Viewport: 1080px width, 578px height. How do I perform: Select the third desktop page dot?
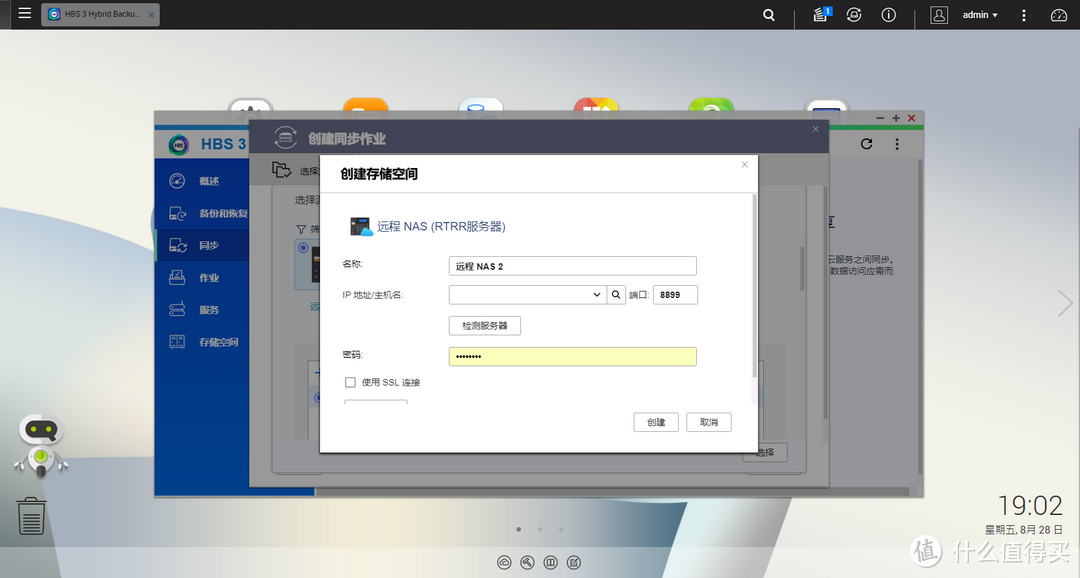[x=561, y=529]
